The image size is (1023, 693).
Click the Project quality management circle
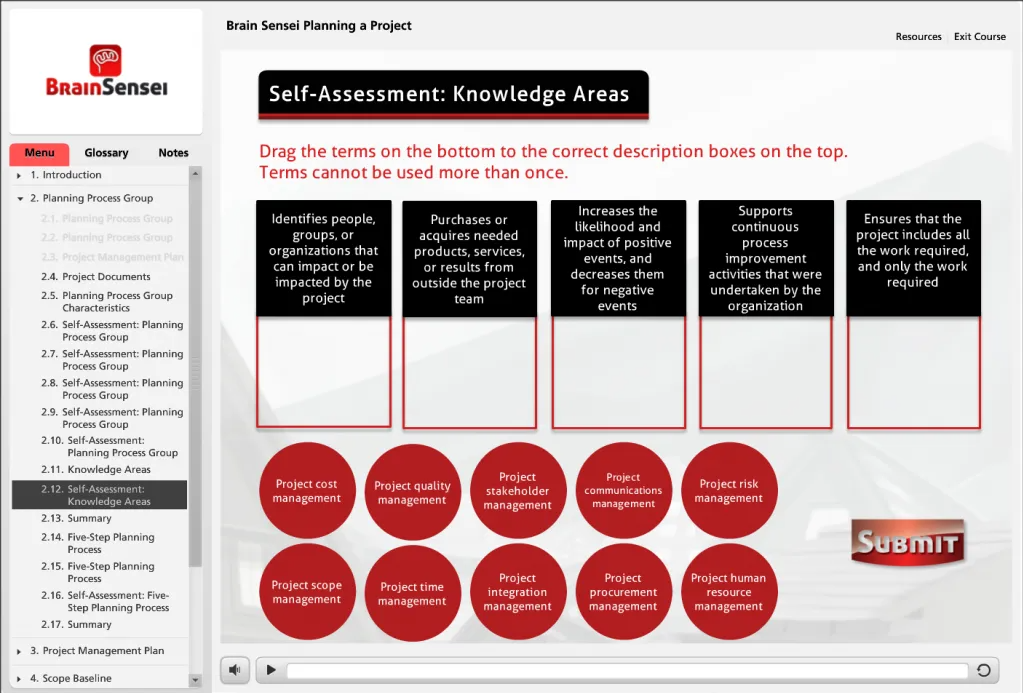(412, 492)
